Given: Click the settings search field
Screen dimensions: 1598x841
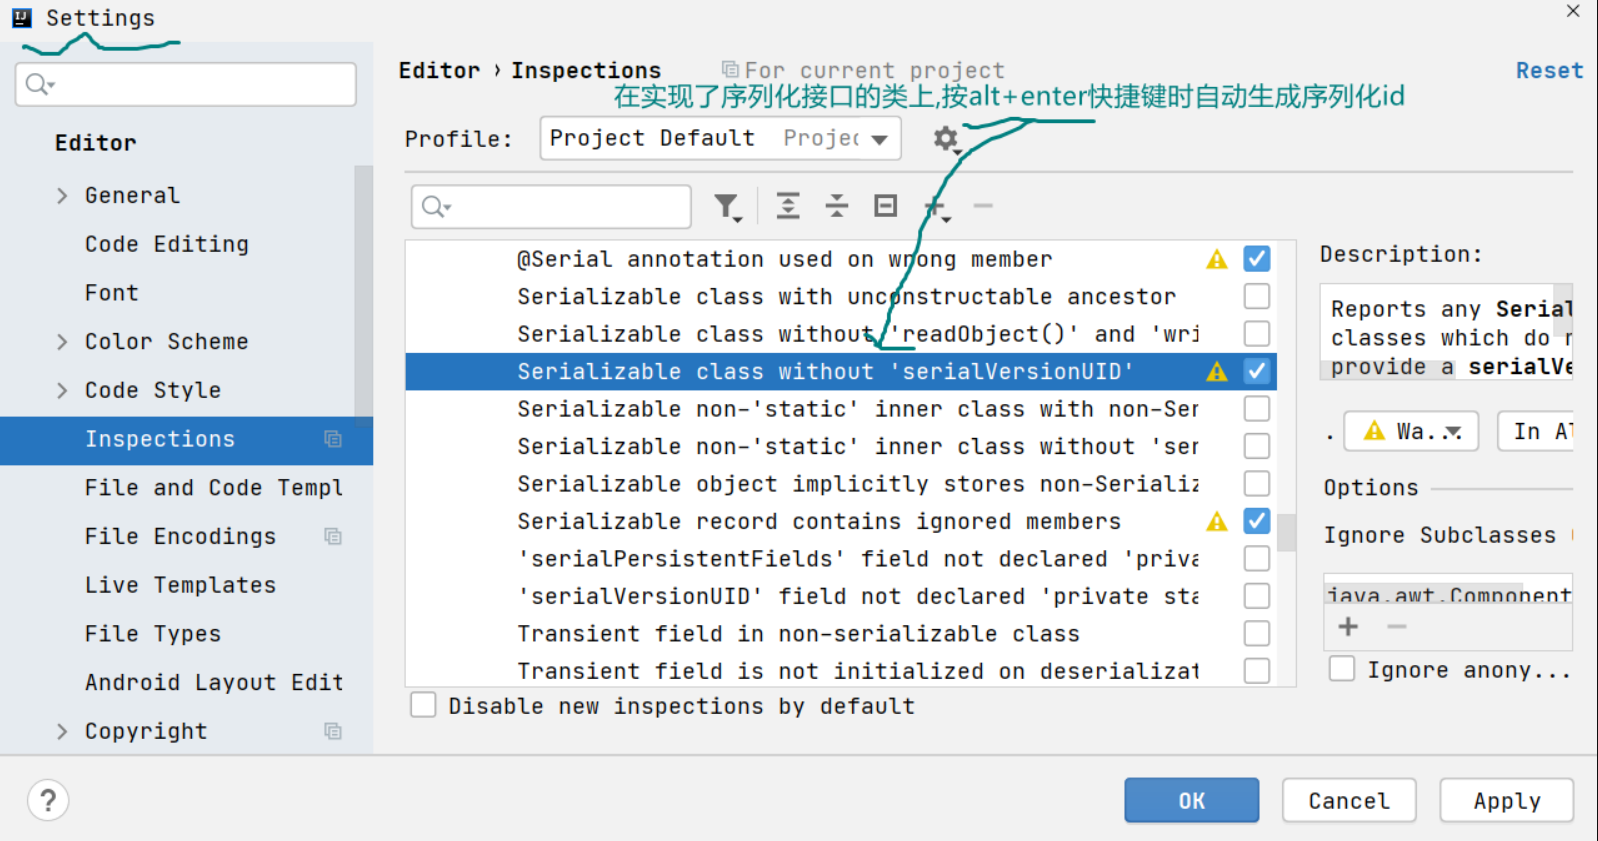Looking at the screenshot, I should click(x=186, y=85).
